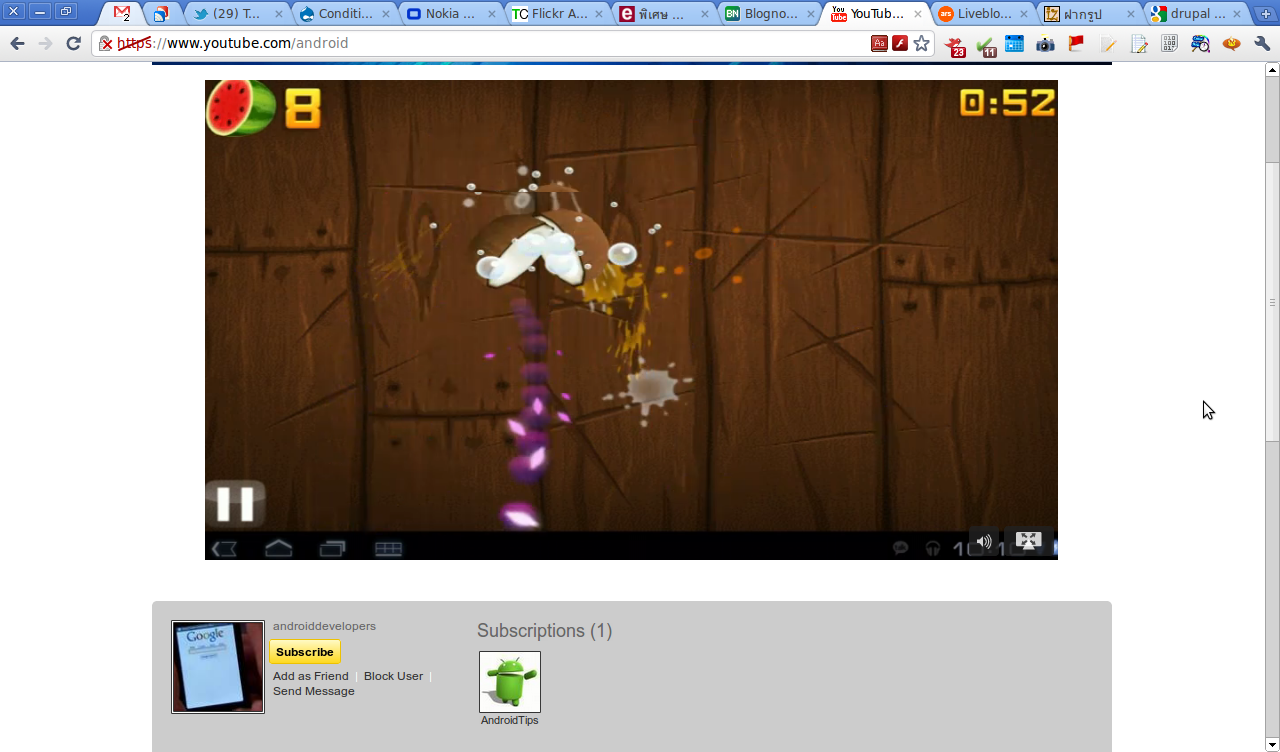Click the watermelon score icon in the game
This screenshot has width=1280, height=752.
pyautogui.click(x=240, y=107)
